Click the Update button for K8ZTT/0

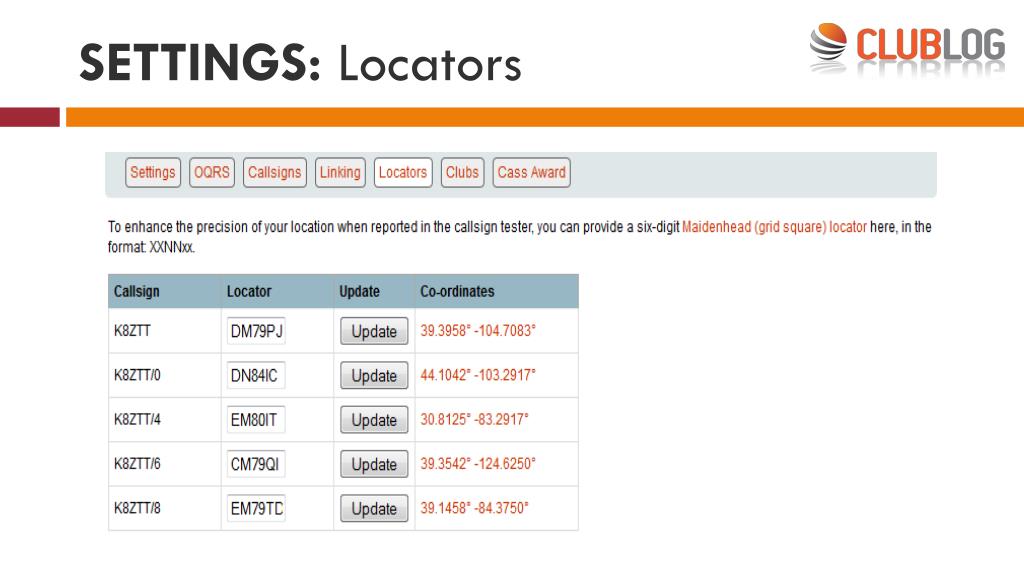374,376
